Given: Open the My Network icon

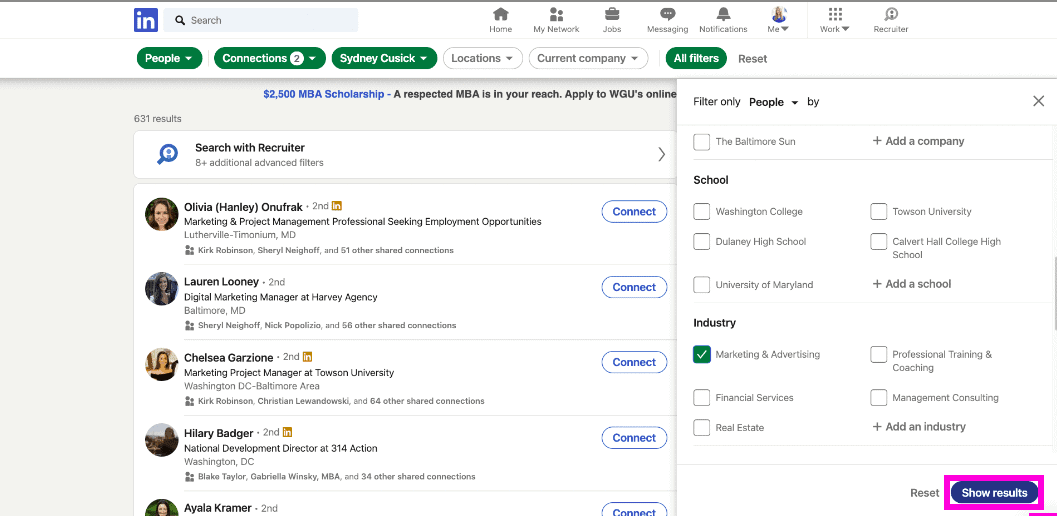Looking at the screenshot, I should coord(556,14).
